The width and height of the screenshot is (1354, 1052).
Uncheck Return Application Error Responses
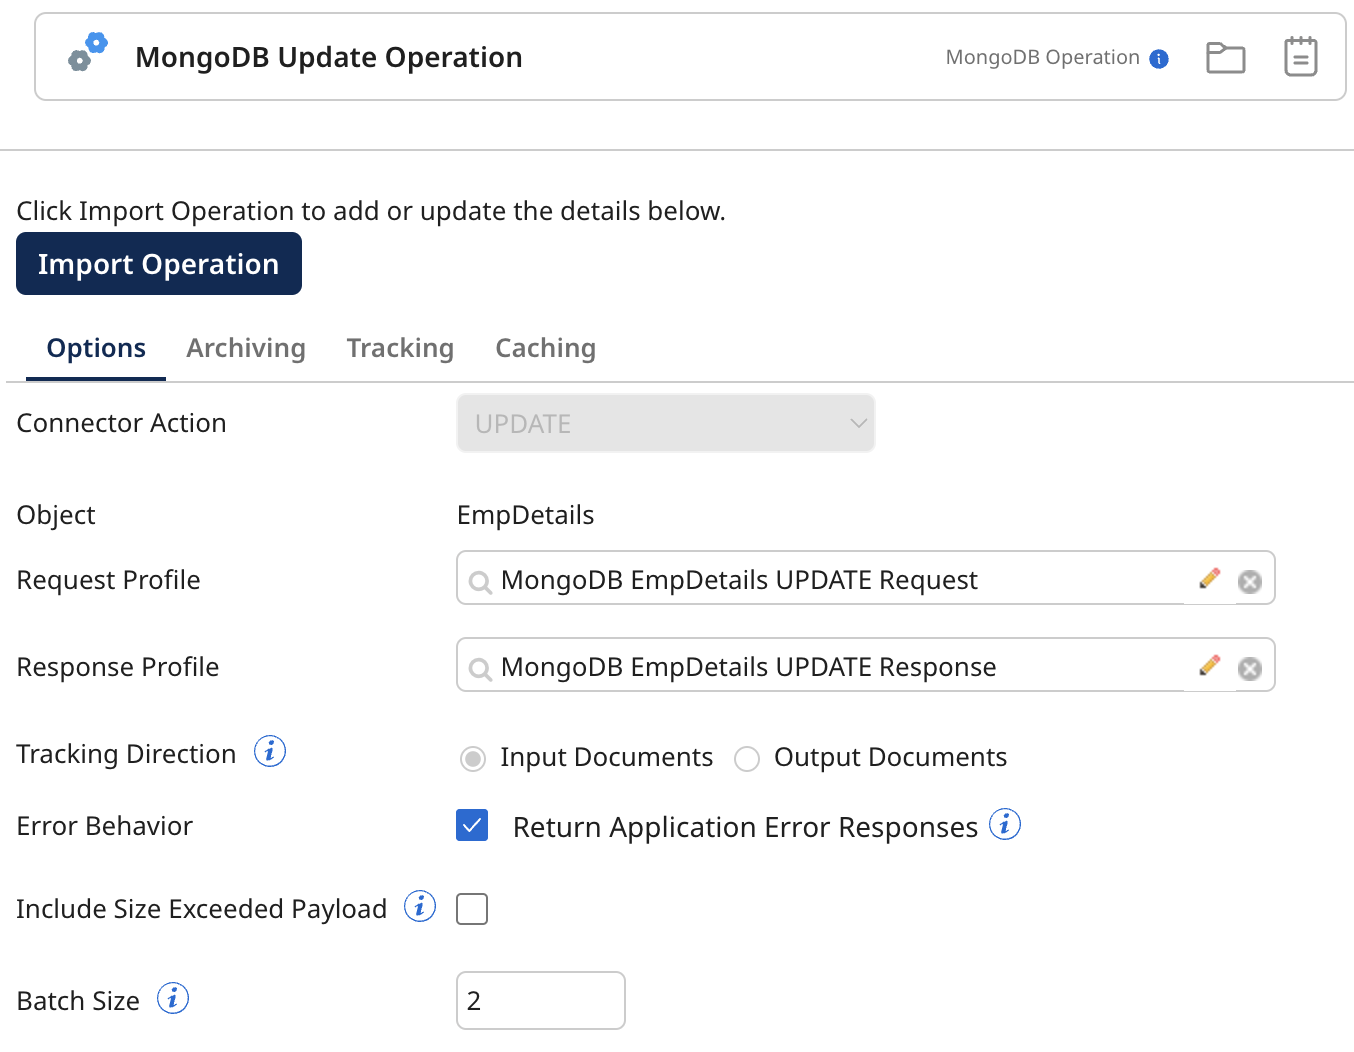click(x=472, y=825)
